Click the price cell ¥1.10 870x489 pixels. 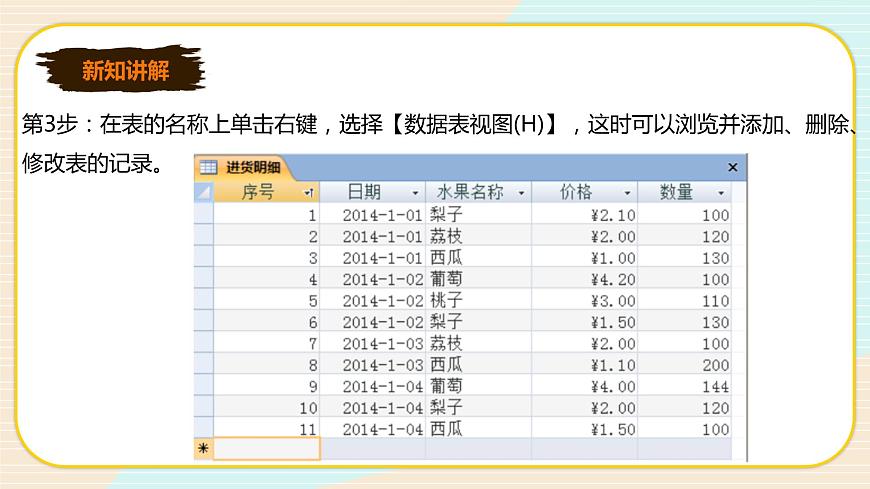584,364
